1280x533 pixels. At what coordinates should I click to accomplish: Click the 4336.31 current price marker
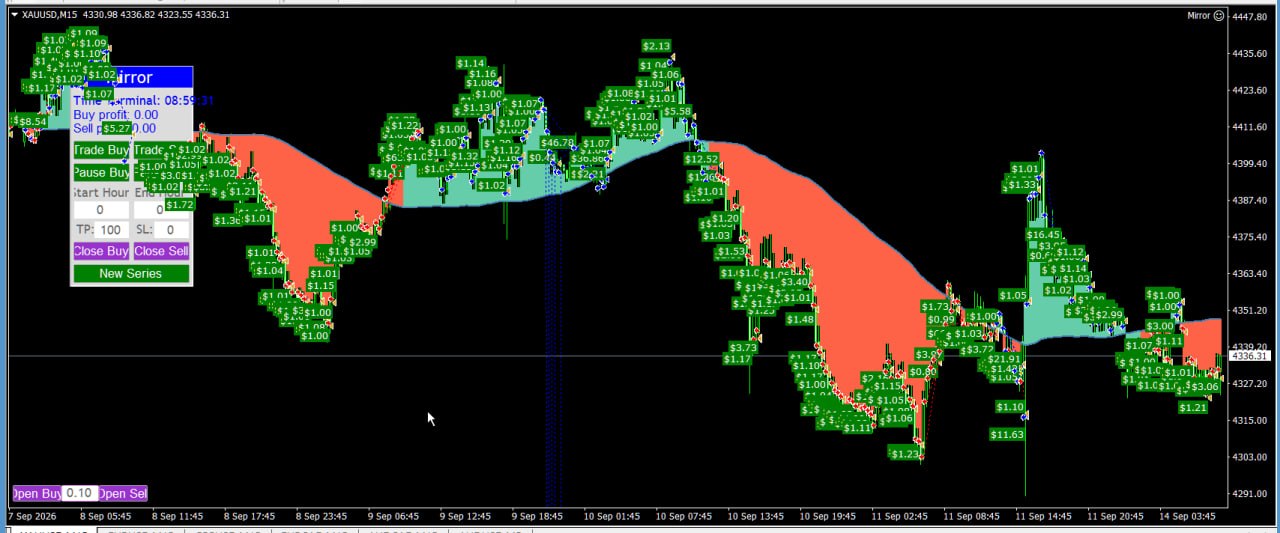1249,356
